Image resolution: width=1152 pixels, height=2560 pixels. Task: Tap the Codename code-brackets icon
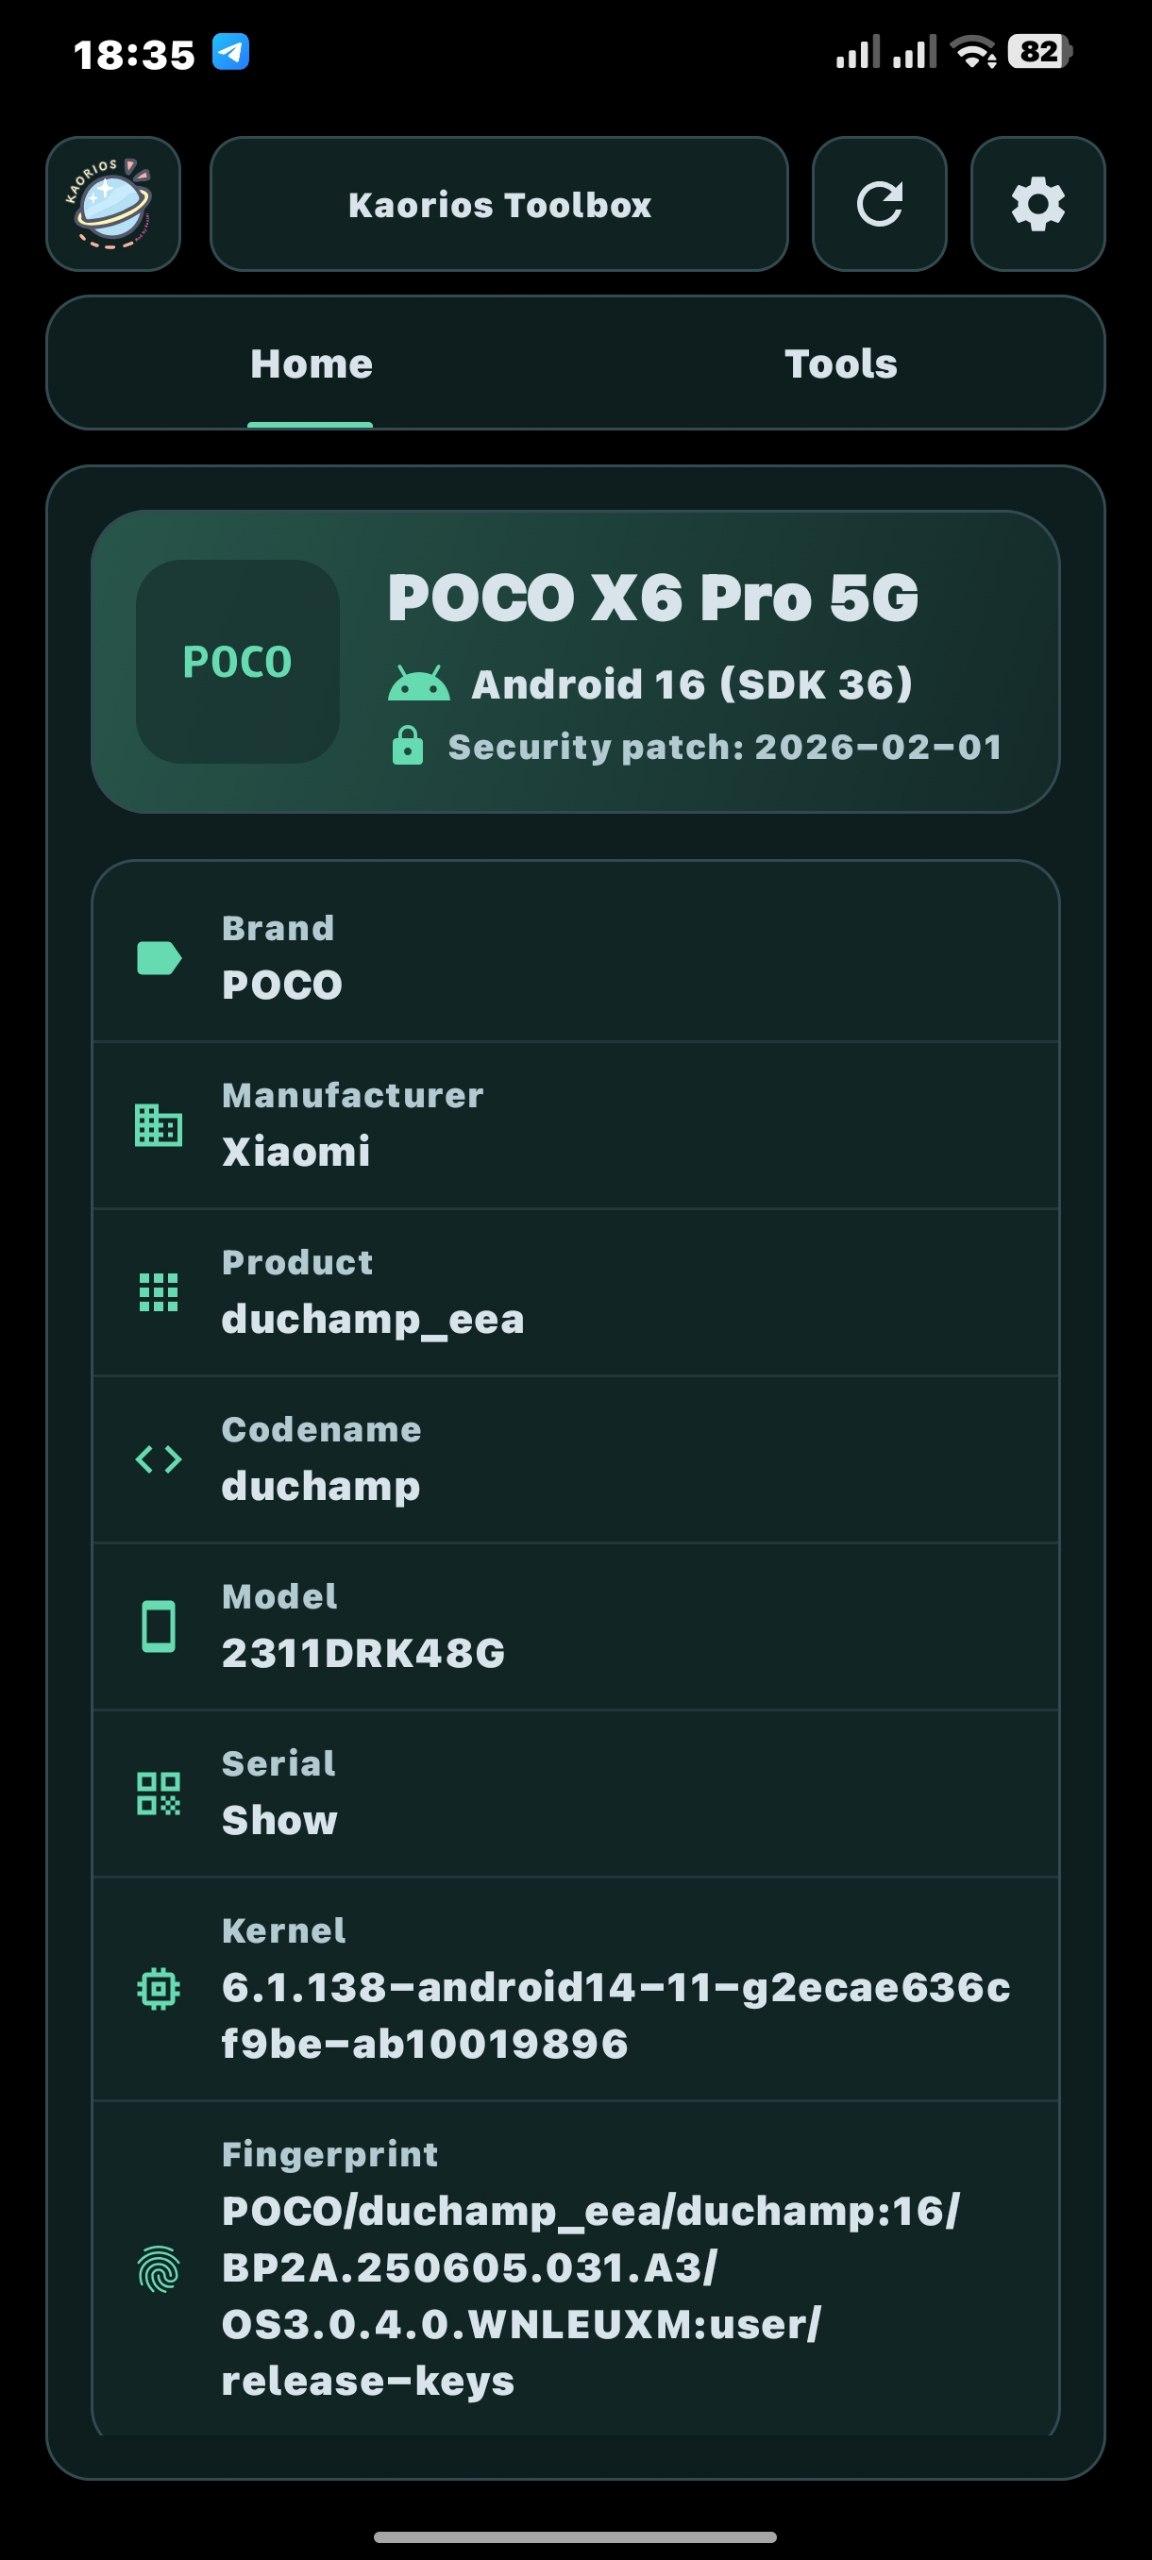pyautogui.click(x=158, y=1459)
